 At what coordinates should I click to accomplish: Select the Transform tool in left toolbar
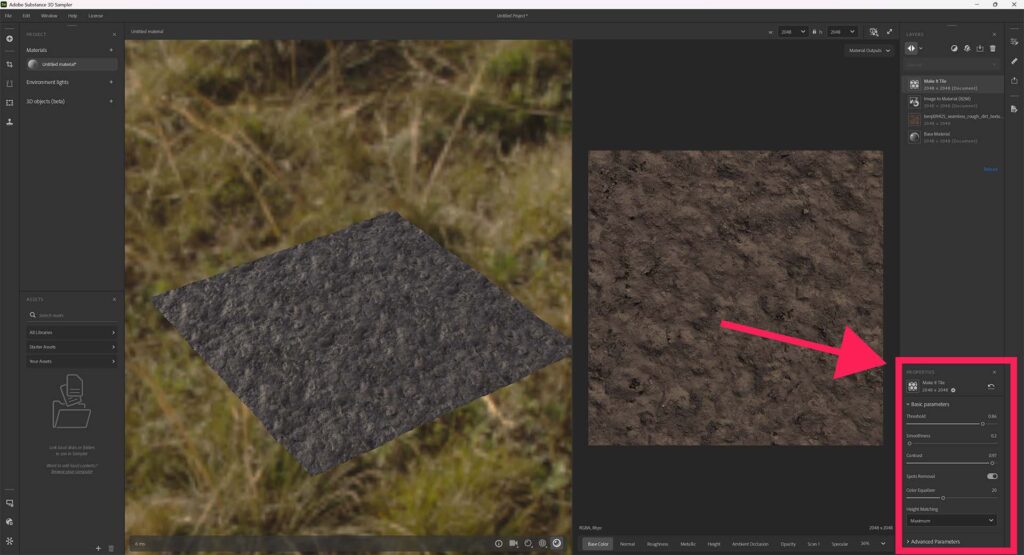9,103
